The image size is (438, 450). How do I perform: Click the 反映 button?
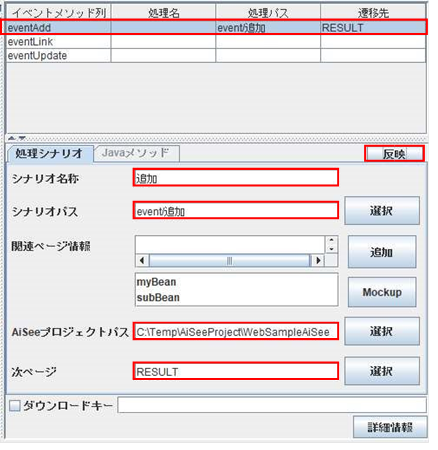(394, 154)
